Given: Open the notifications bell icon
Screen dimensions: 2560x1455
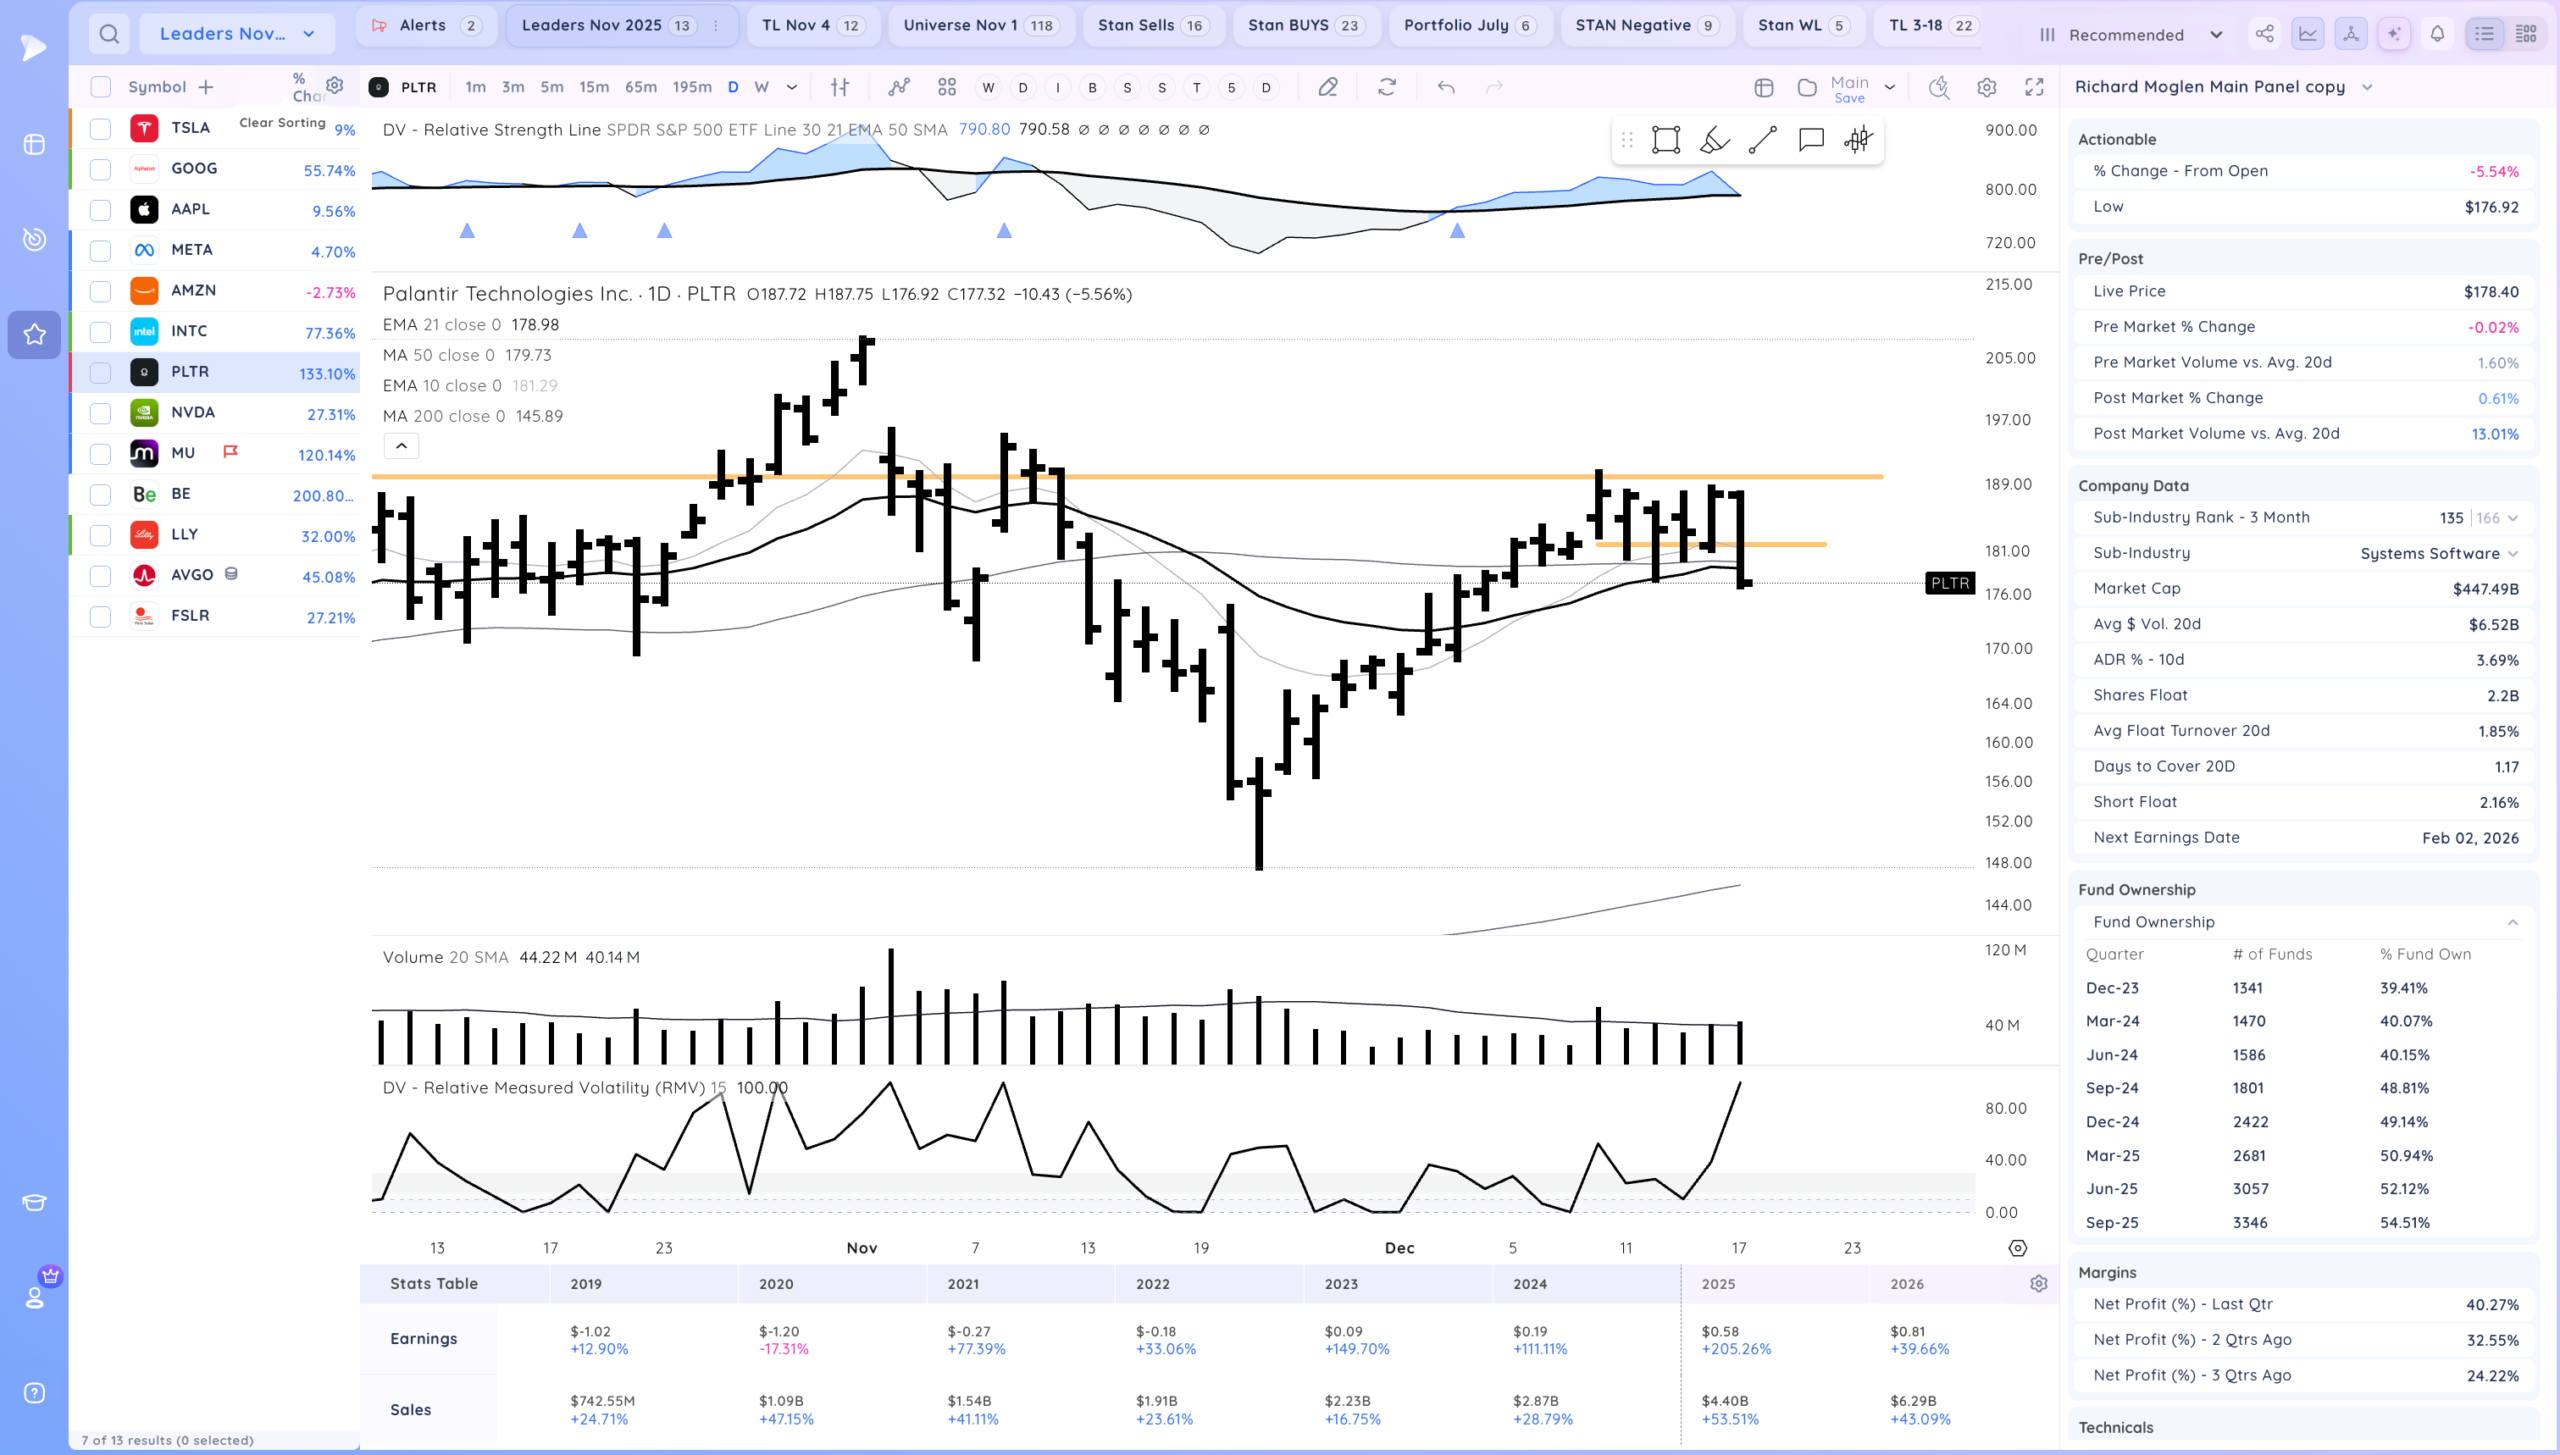Looking at the screenshot, I should pyautogui.click(x=2437, y=34).
